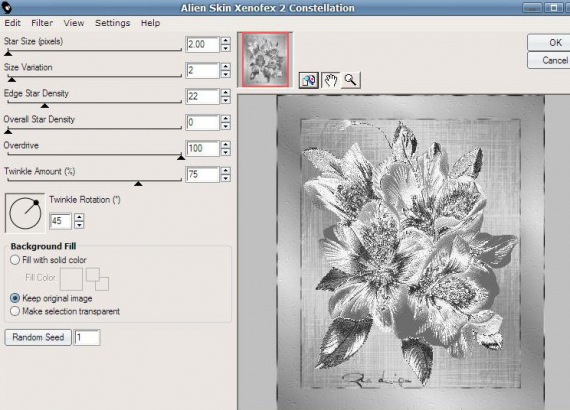Increase Overall Star Density with up arrow
The height and width of the screenshot is (410, 570).
[x=226, y=118]
